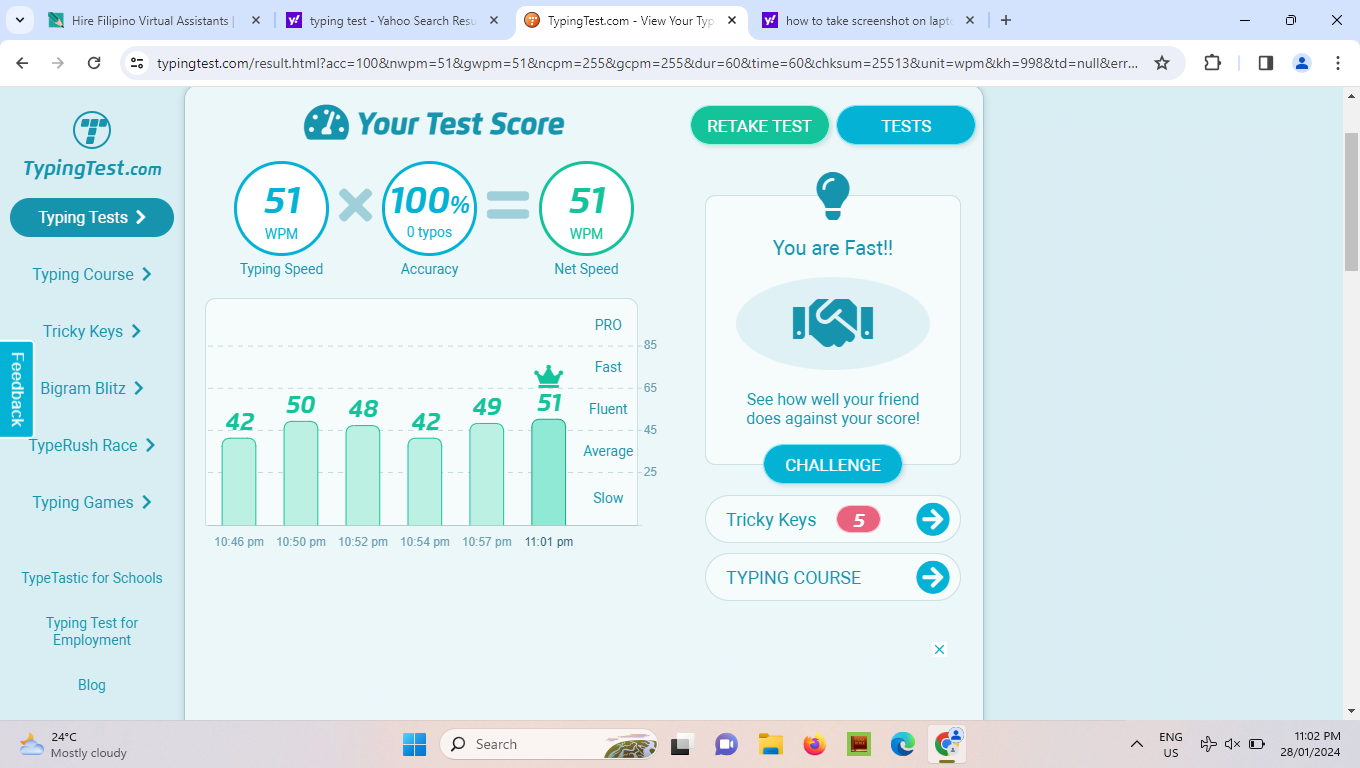Viewport: 1360px width, 768px height.
Task: Open the Tricky Keys card with 5 badge
Action: click(x=833, y=519)
